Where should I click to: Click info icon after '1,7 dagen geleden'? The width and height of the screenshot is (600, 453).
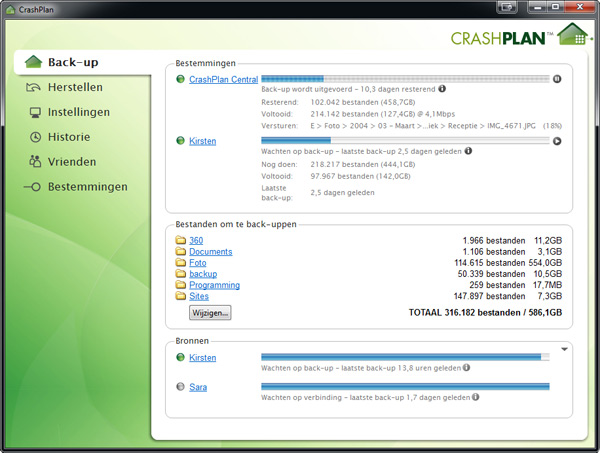point(475,397)
